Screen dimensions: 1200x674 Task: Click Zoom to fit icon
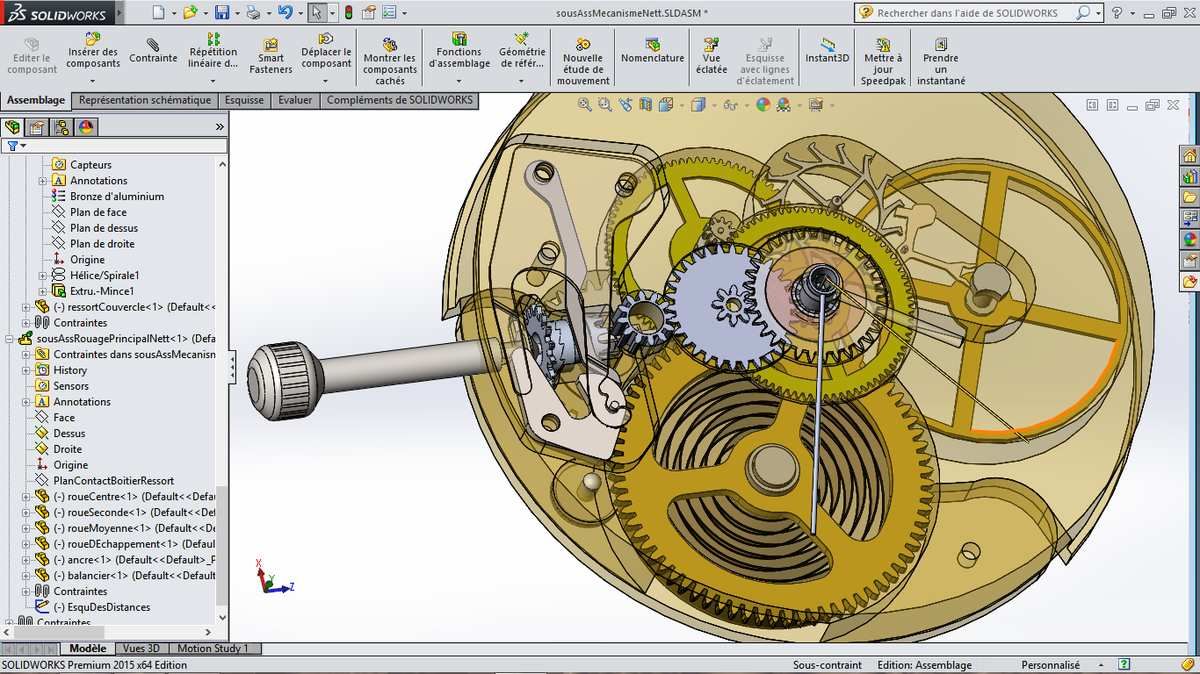click(585, 104)
